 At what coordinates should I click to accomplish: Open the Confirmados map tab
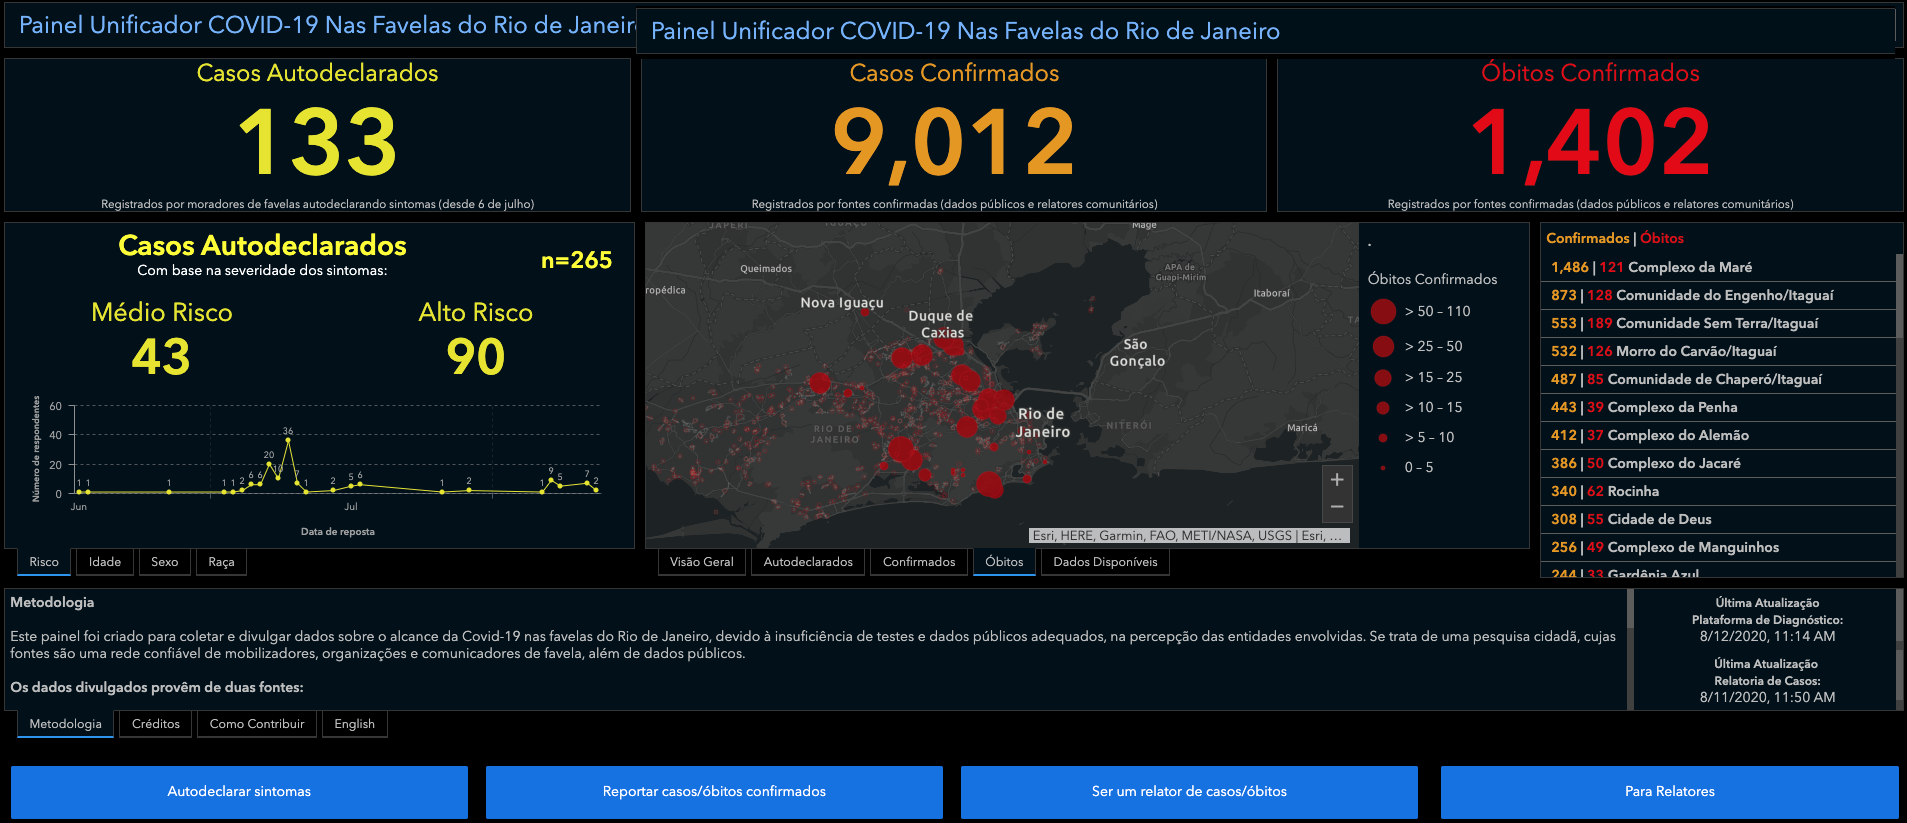(x=919, y=562)
